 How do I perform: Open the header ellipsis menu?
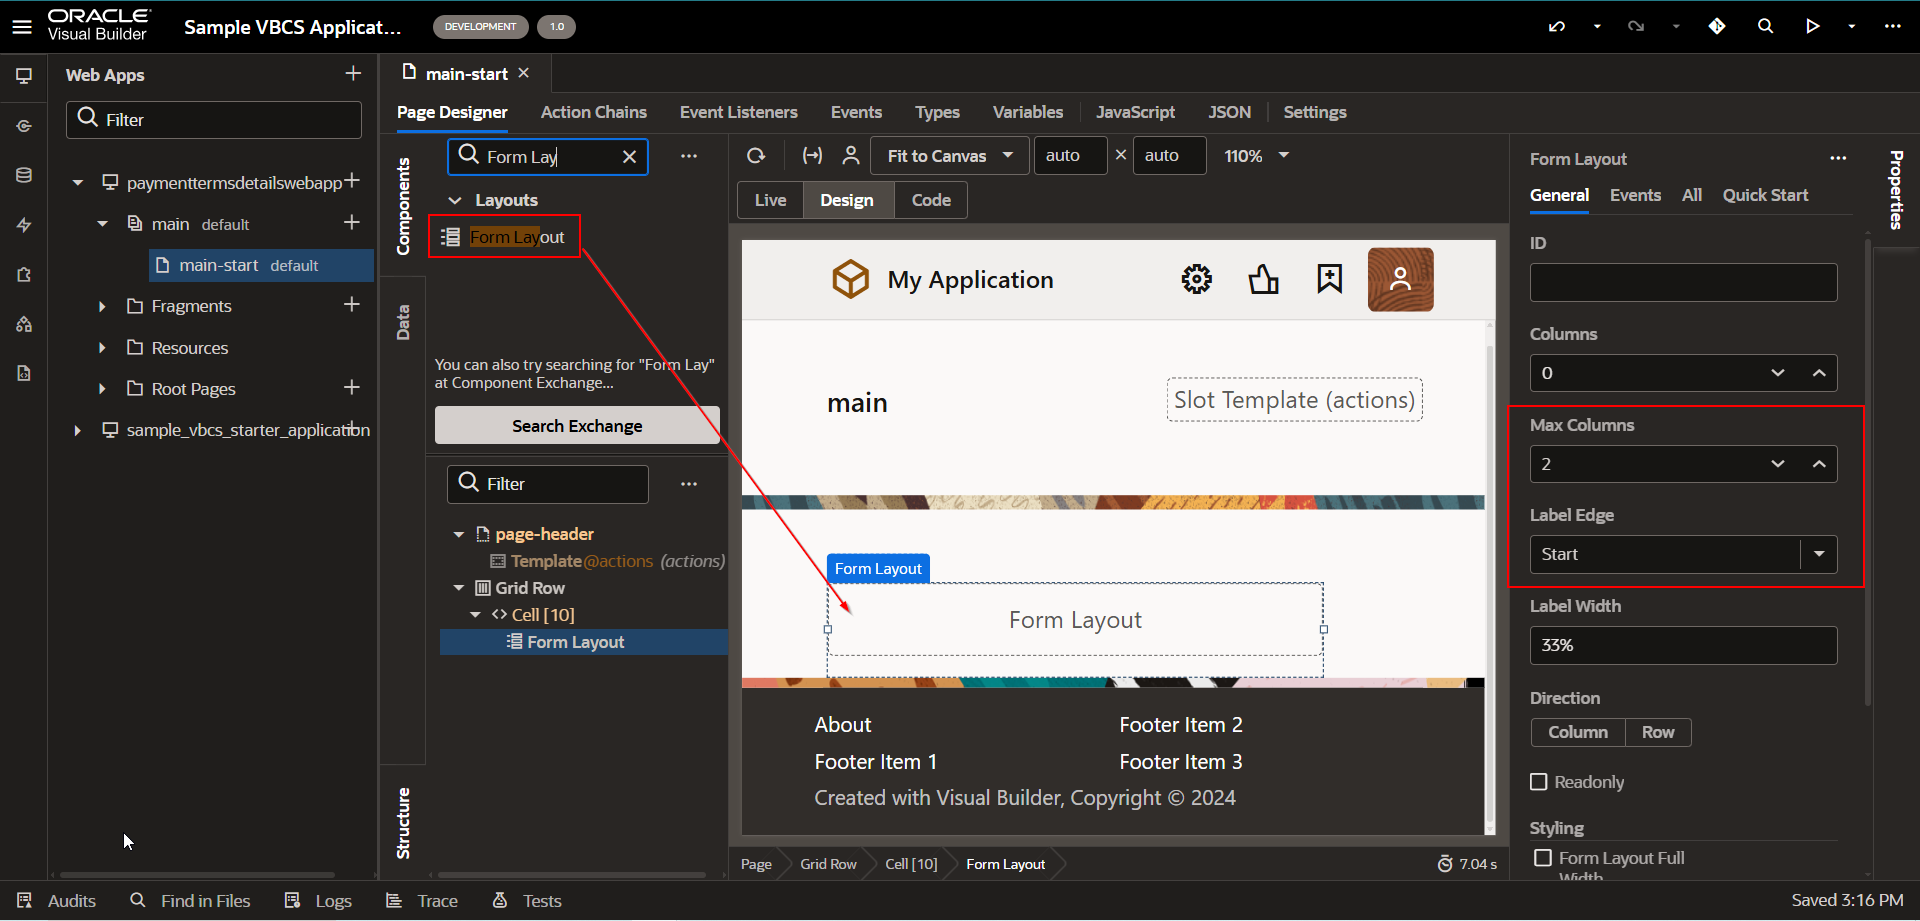point(1892,27)
